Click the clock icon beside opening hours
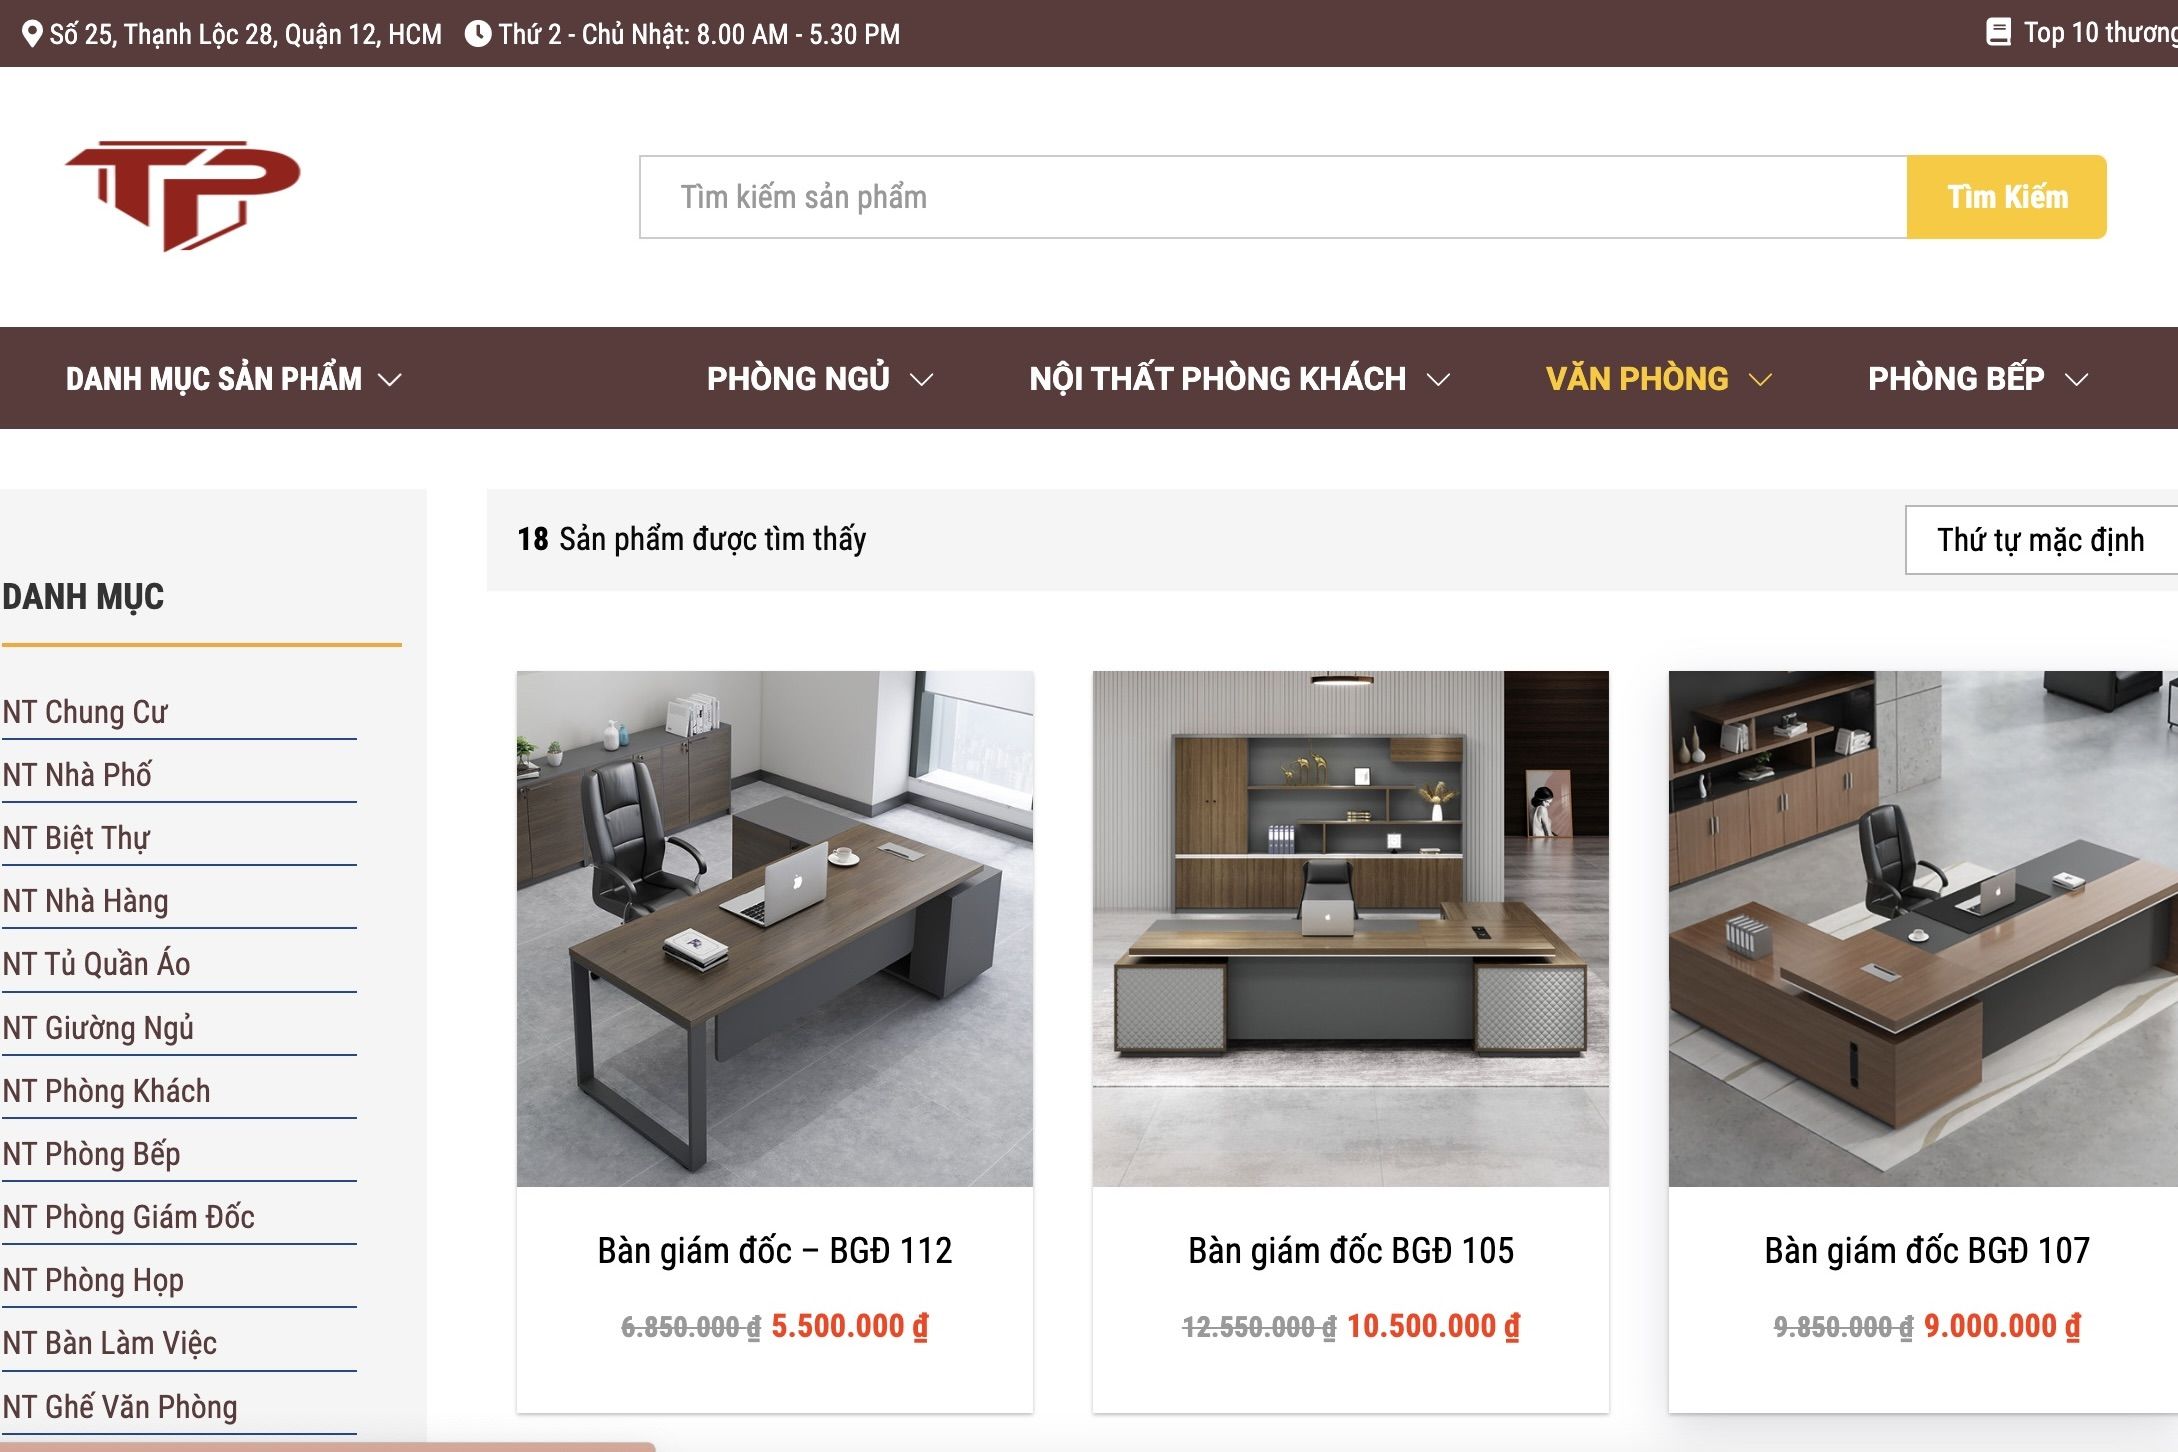 [x=478, y=34]
